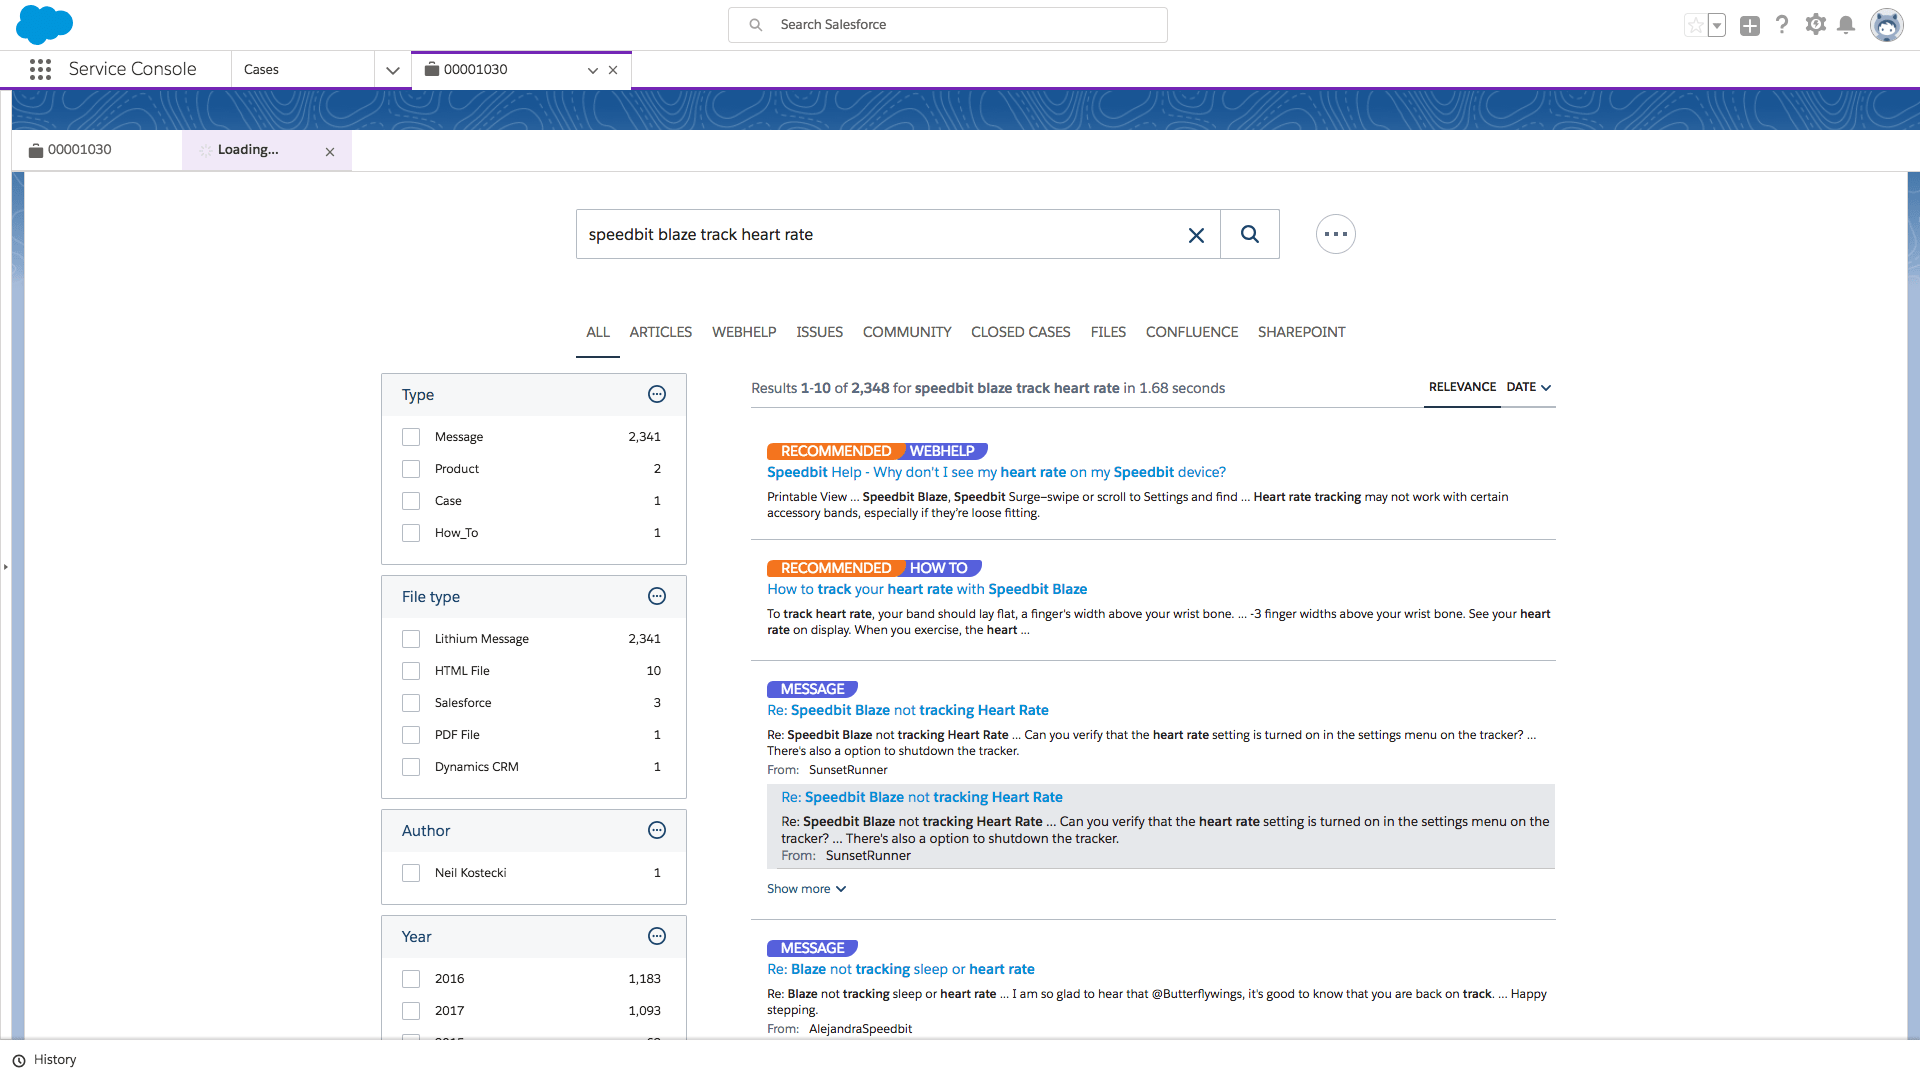Viewport: 1920px width, 1080px height.
Task: Clear the search query with the X icon
Action: click(x=1196, y=235)
